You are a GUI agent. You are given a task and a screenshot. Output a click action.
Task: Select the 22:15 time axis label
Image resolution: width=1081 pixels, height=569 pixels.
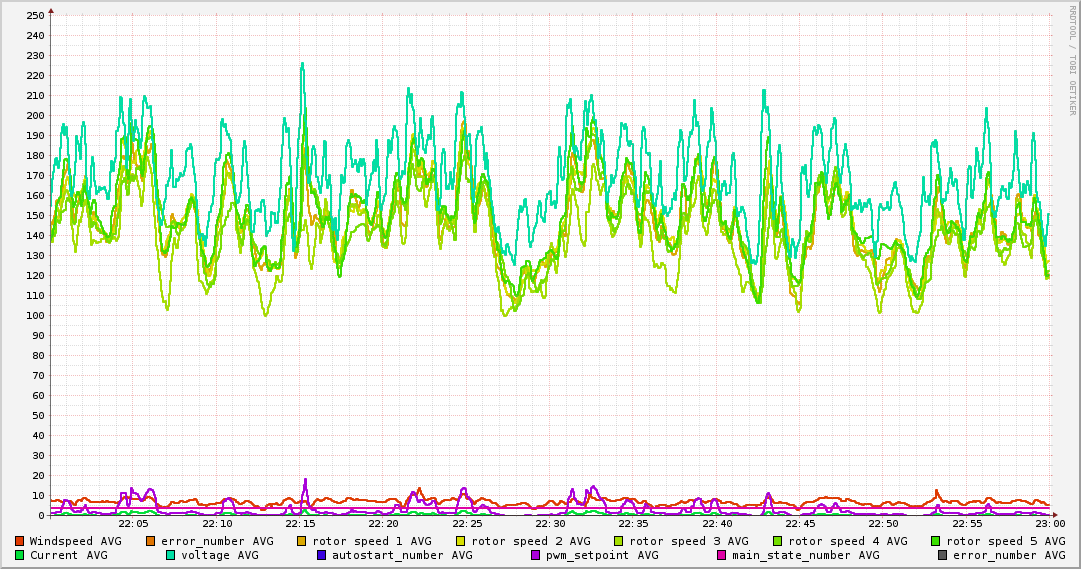301,524
